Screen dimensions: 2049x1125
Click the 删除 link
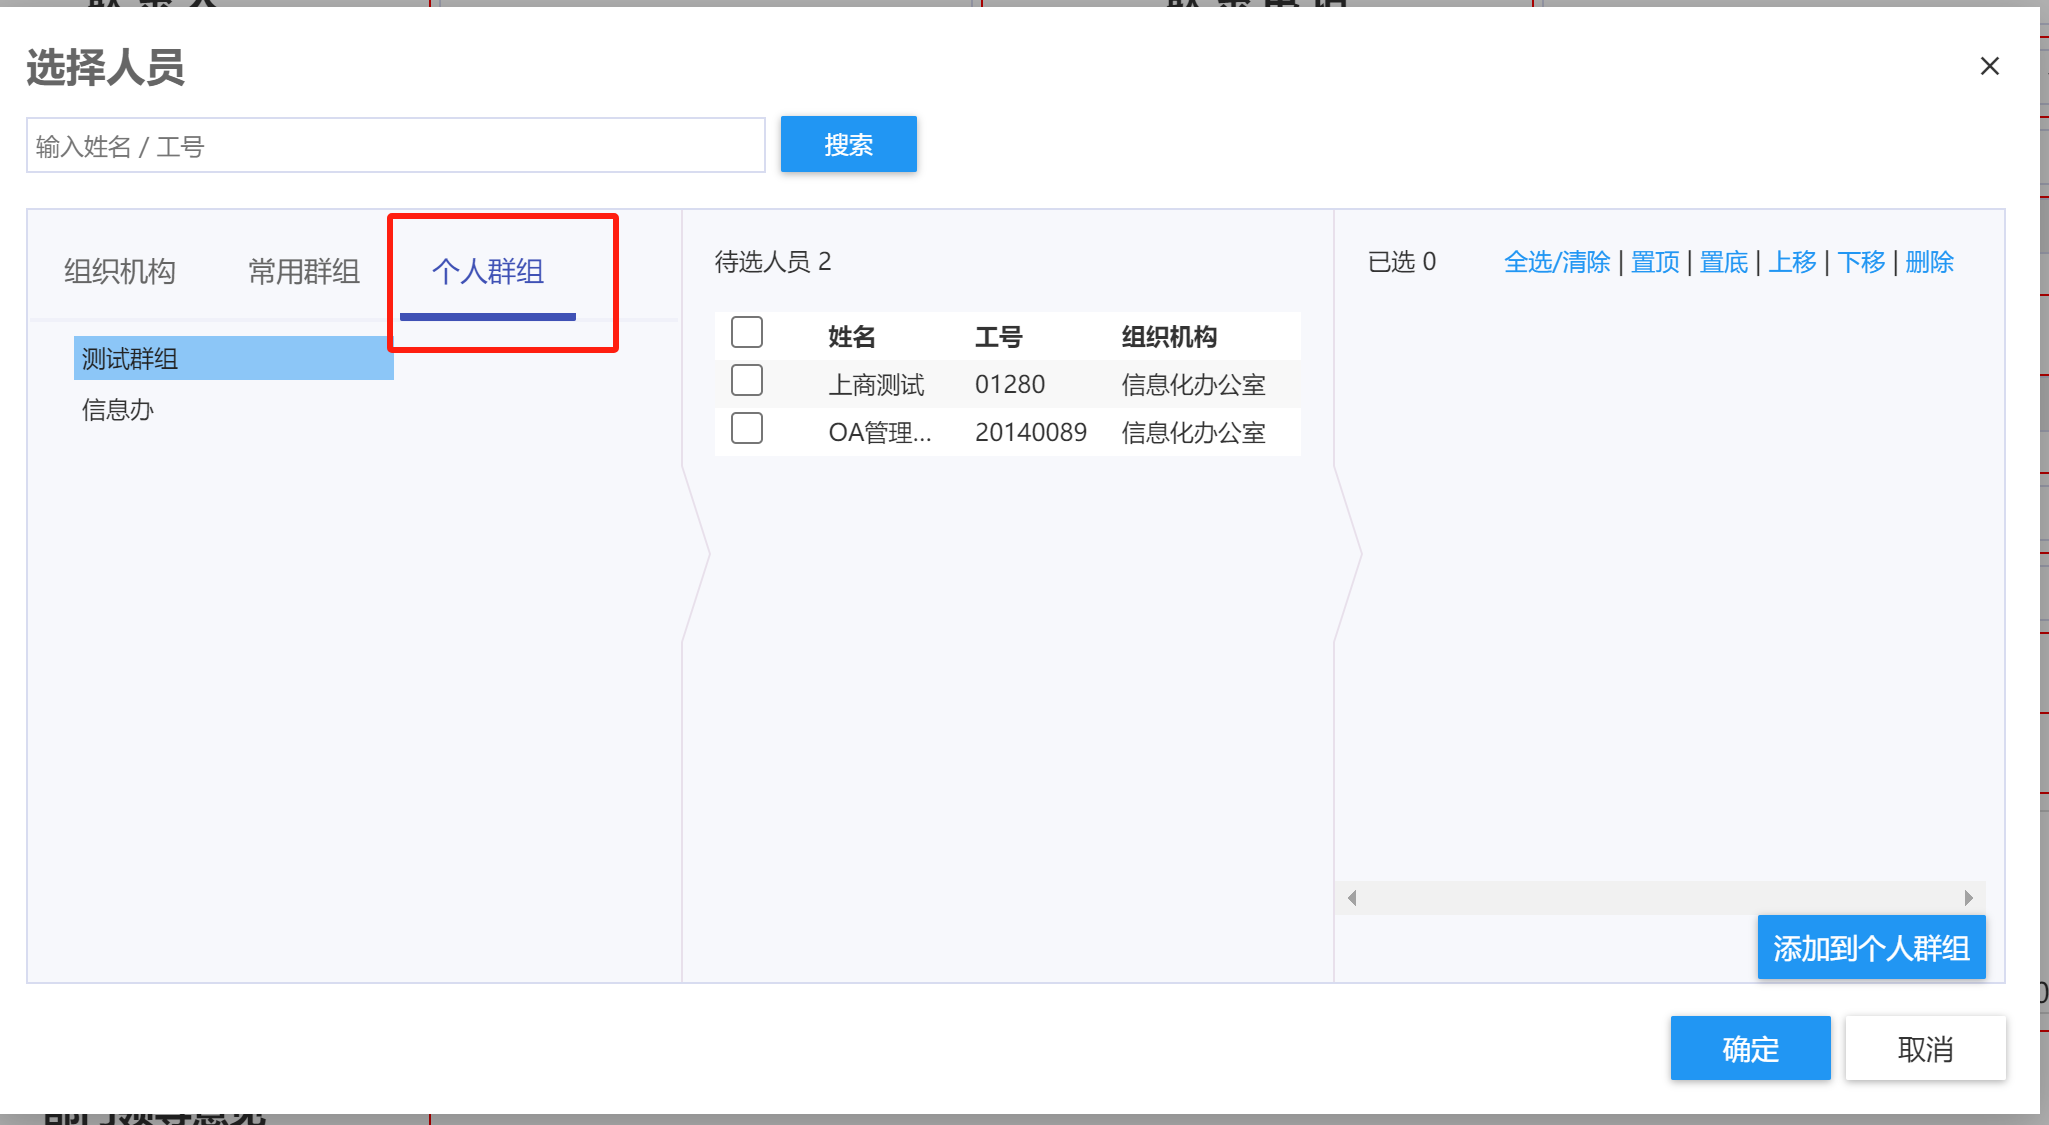pos(1929,262)
